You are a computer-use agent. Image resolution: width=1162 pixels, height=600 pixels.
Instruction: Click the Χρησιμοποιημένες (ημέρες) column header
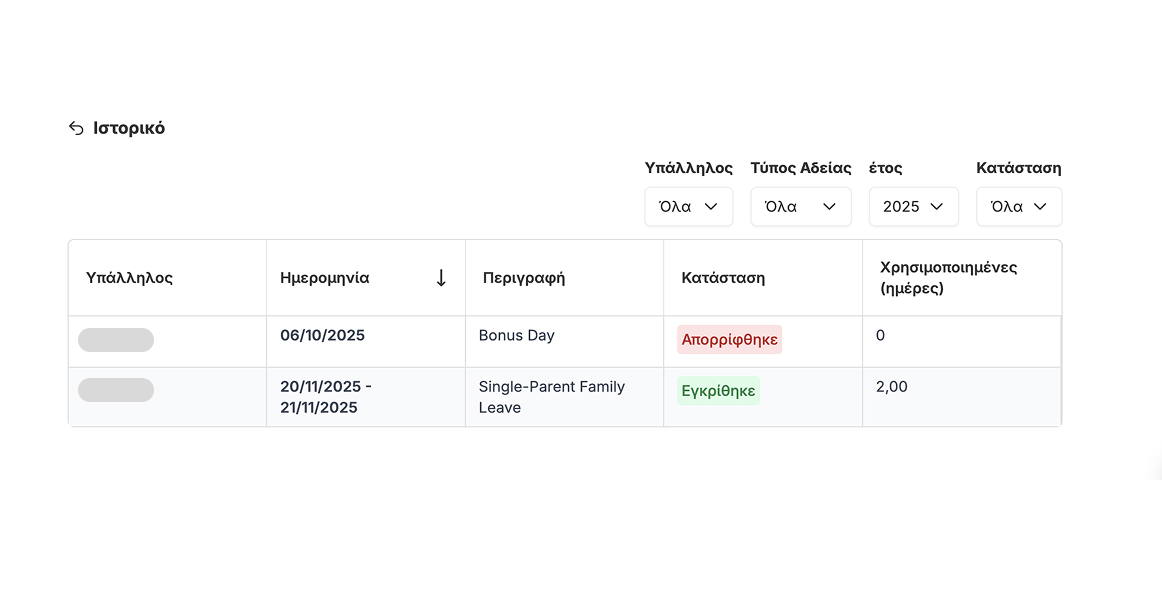[948, 278]
